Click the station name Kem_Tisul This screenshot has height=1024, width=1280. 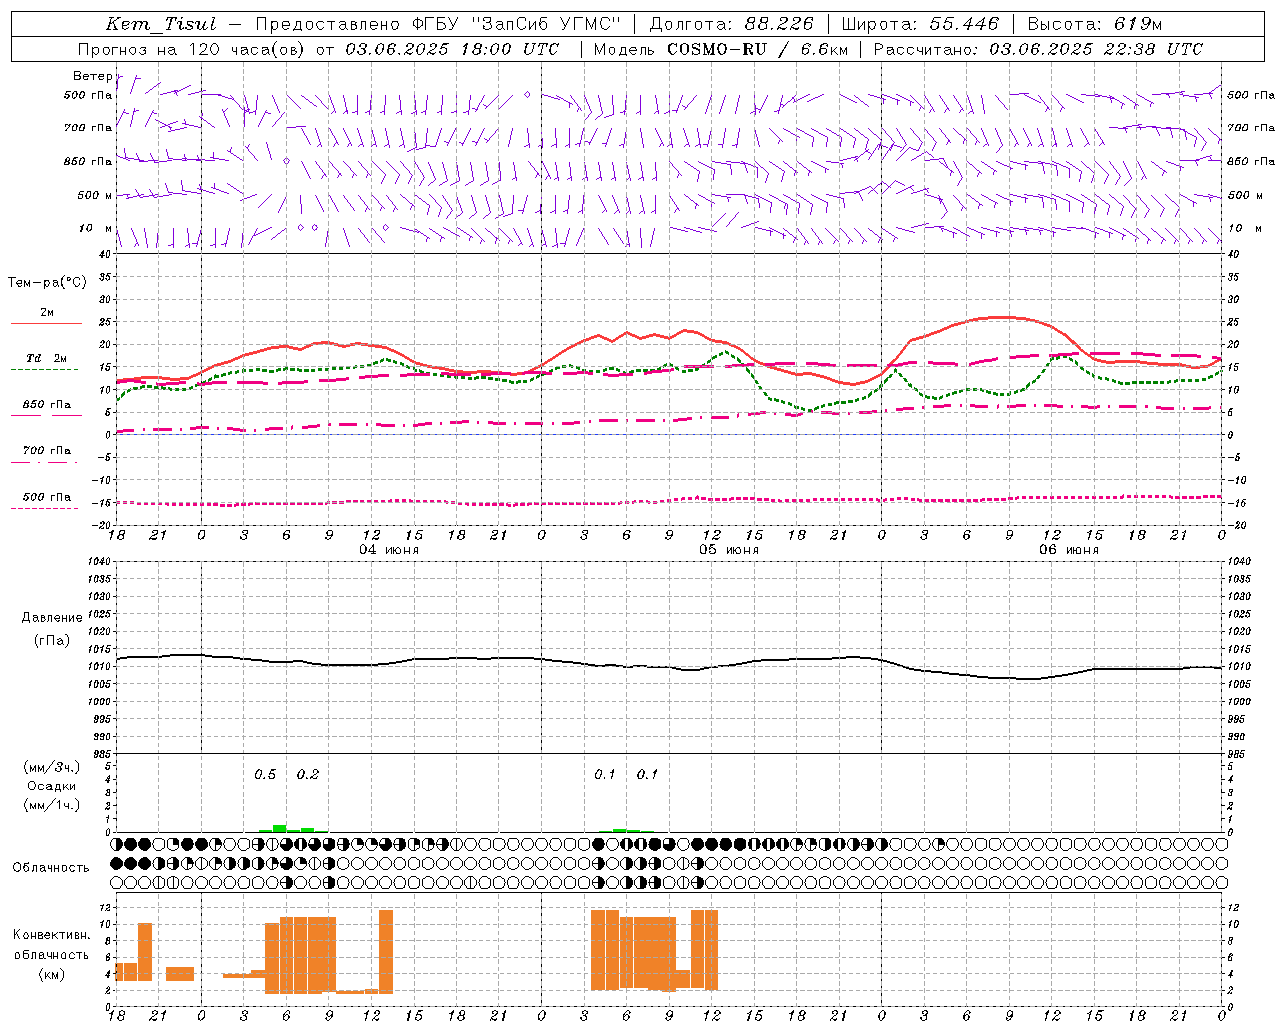tap(160, 24)
